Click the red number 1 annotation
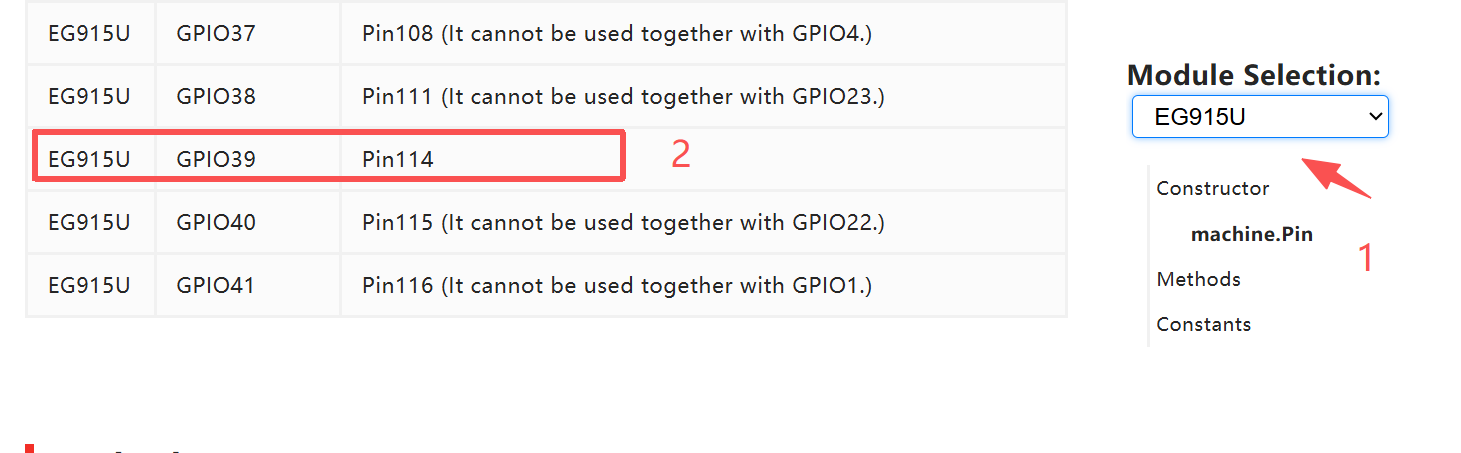This screenshot has width=1461, height=453. [1365, 258]
